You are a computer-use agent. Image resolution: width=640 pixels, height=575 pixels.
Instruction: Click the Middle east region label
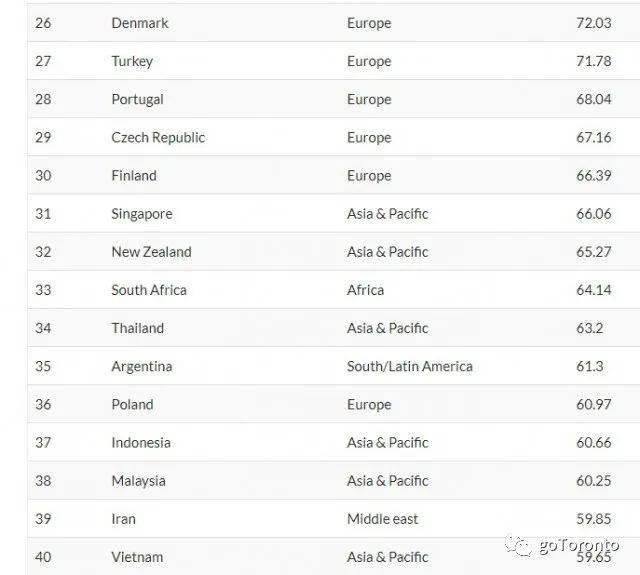pyautogui.click(x=383, y=519)
